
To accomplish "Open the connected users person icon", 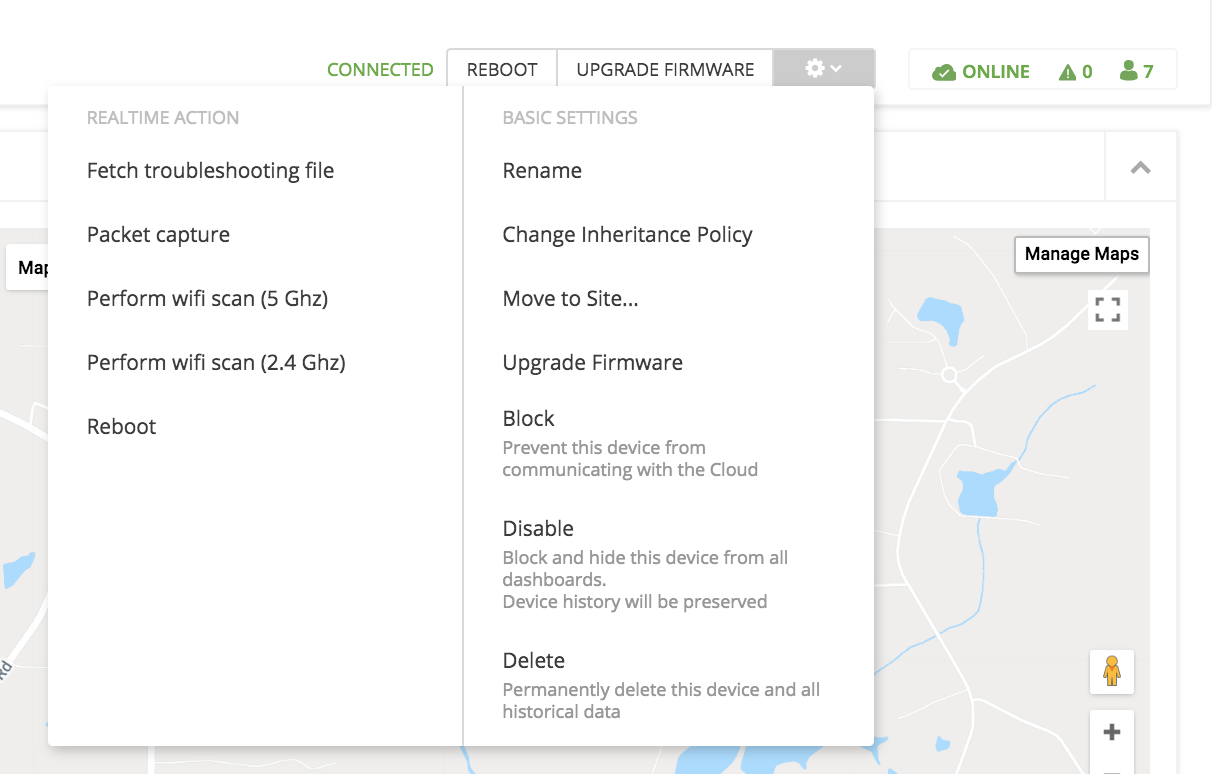I will coord(1129,71).
